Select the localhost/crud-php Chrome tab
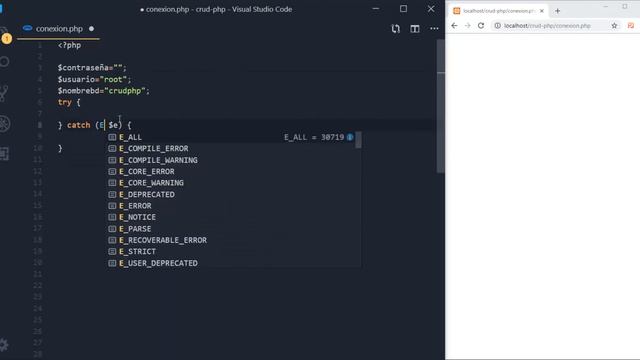This screenshot has width=640, height=360. coord(499,11)
